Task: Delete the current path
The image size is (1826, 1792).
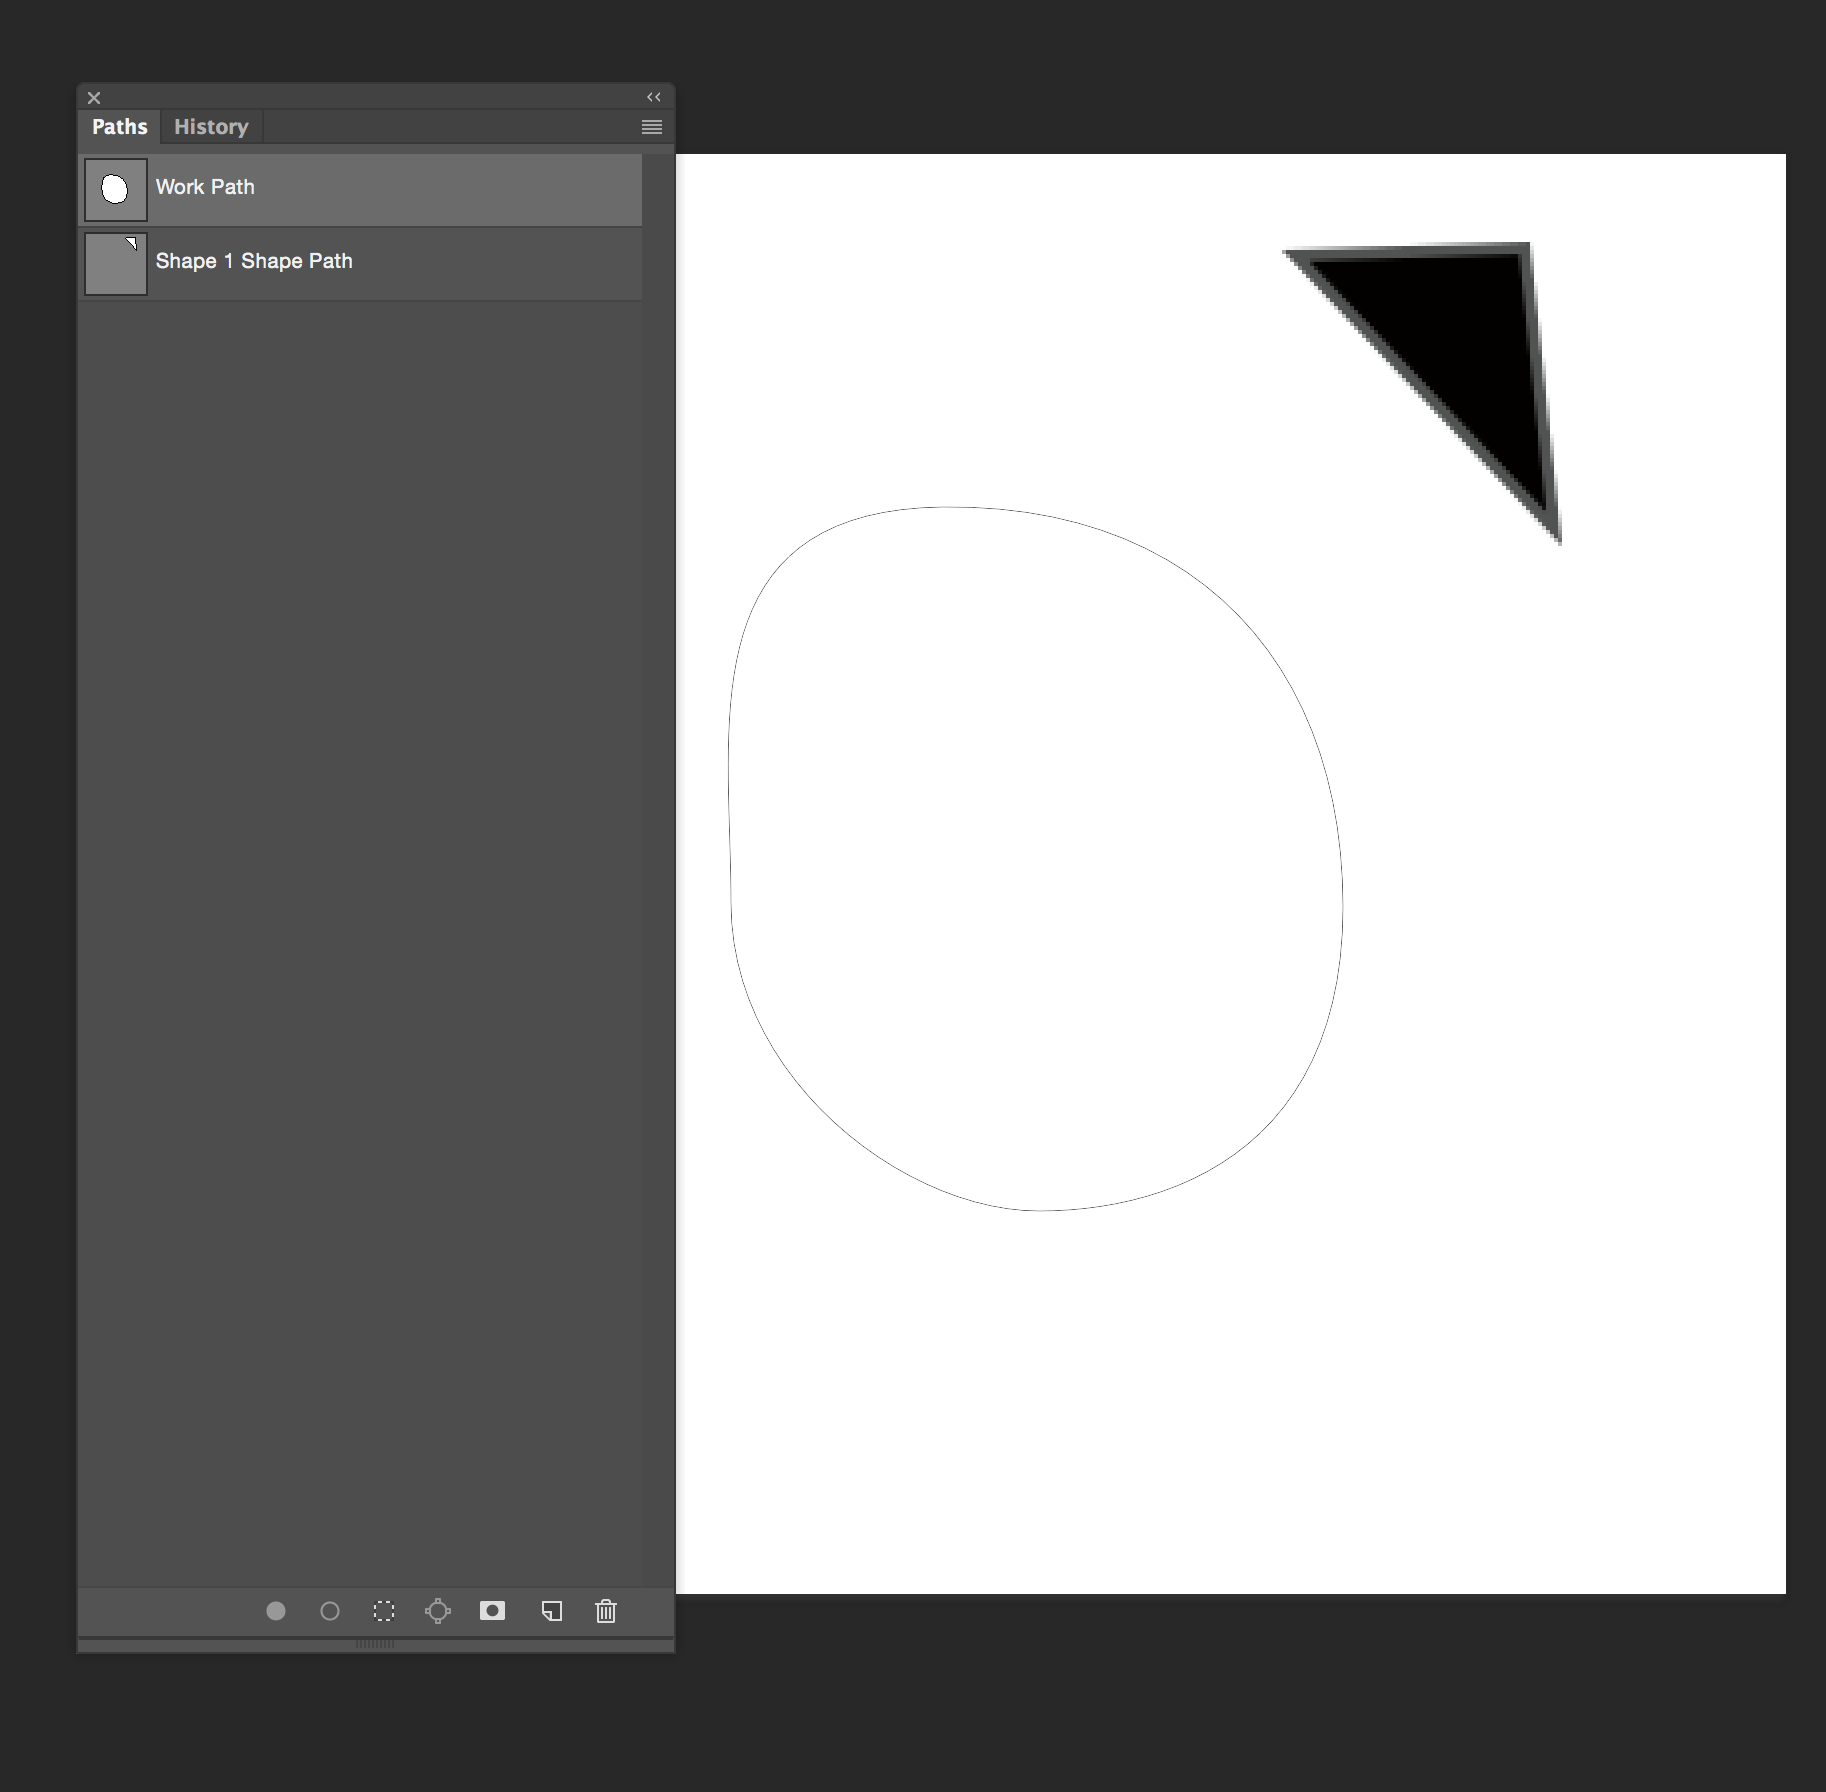Action: click(606, 1611)
